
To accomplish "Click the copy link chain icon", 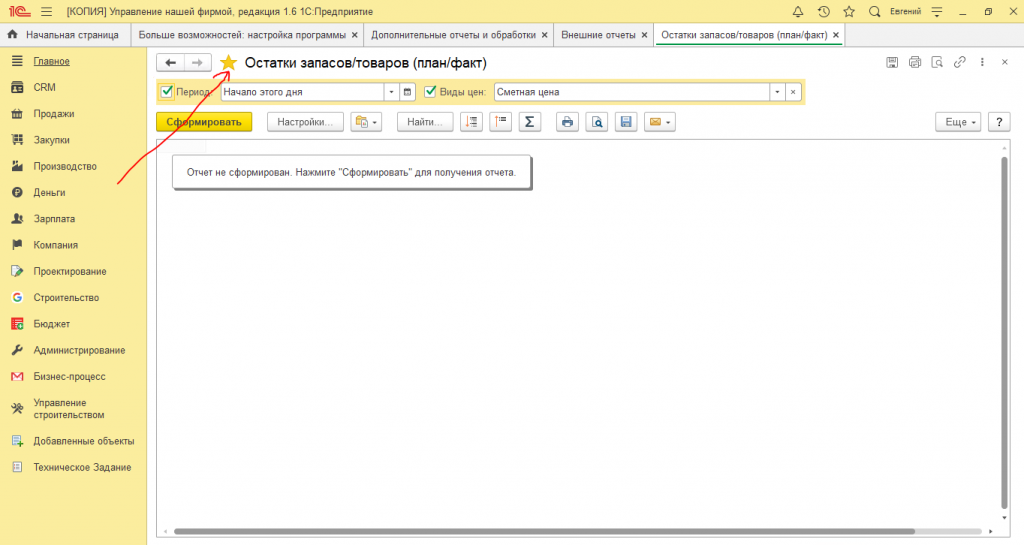I will pyautogui.click(x=959, y=63).
